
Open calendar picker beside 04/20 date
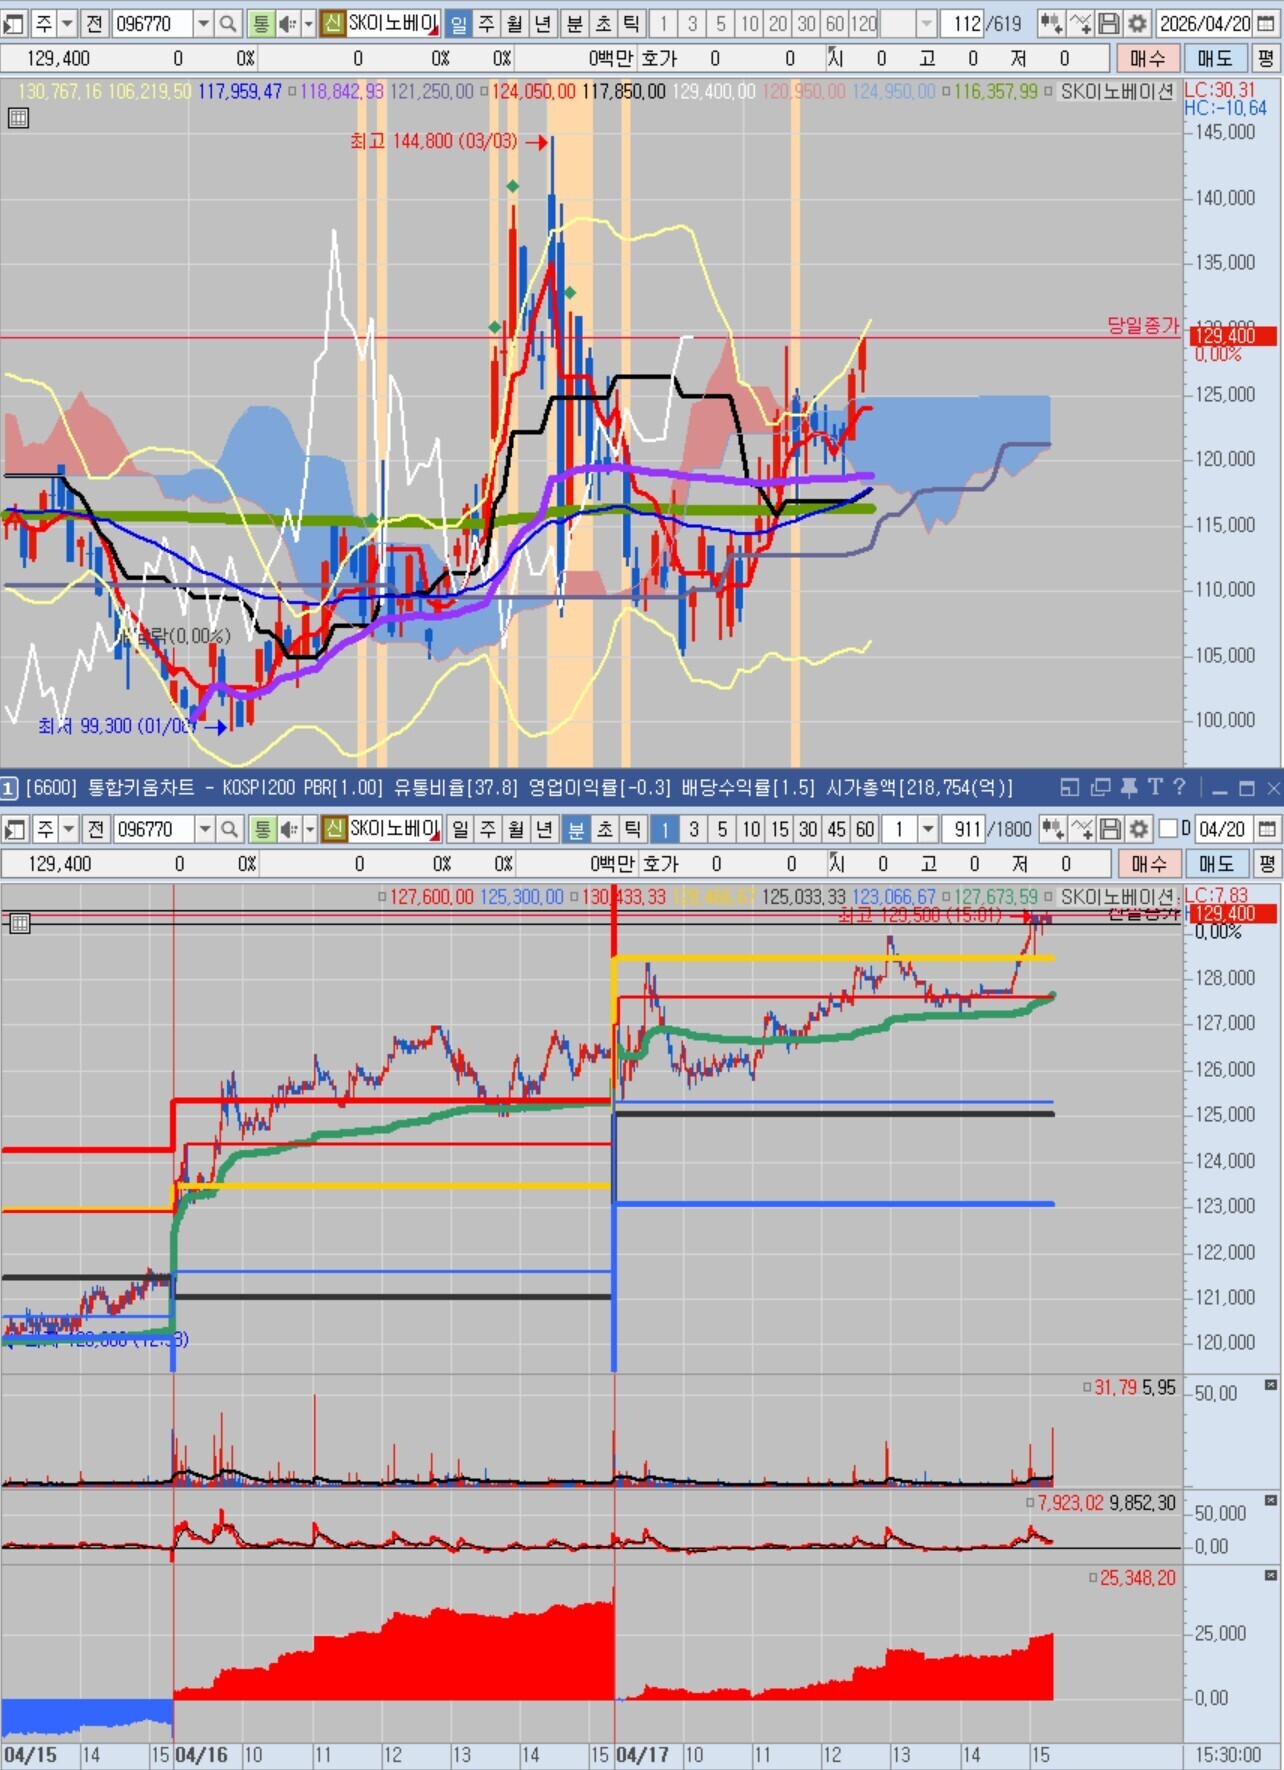coord(1267,829)
